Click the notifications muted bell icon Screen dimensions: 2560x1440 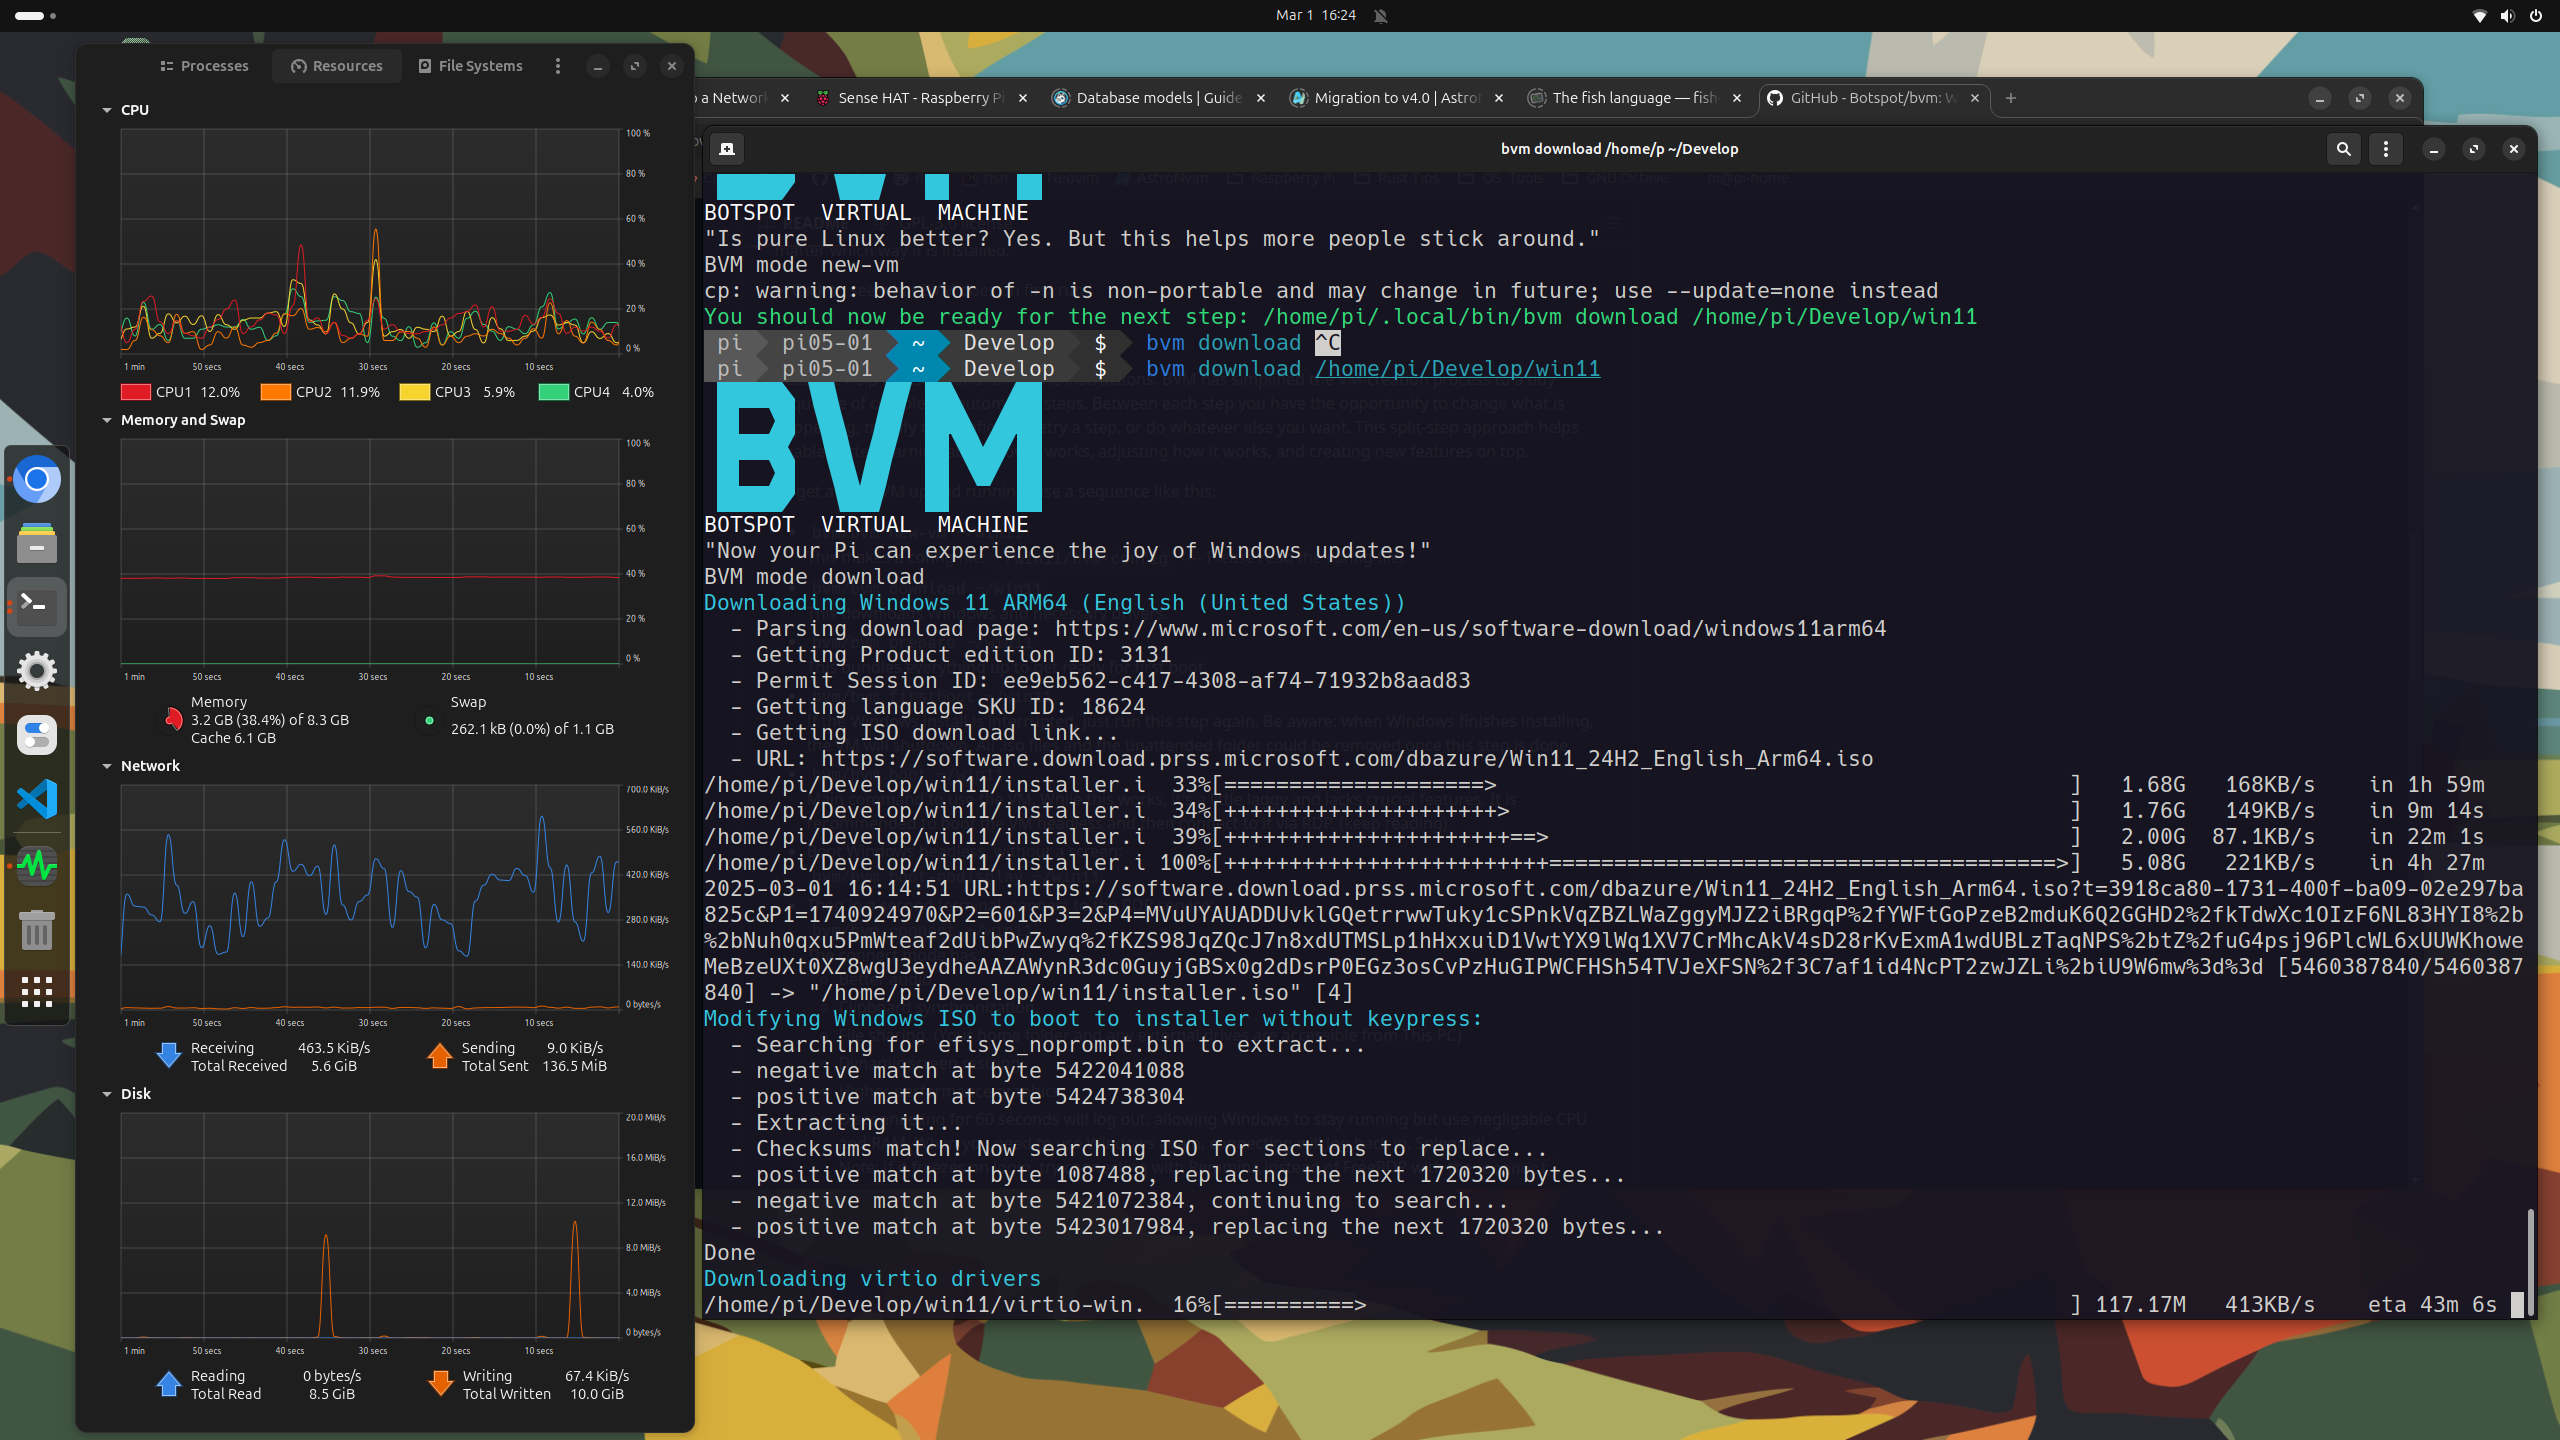click(1380, 15)
